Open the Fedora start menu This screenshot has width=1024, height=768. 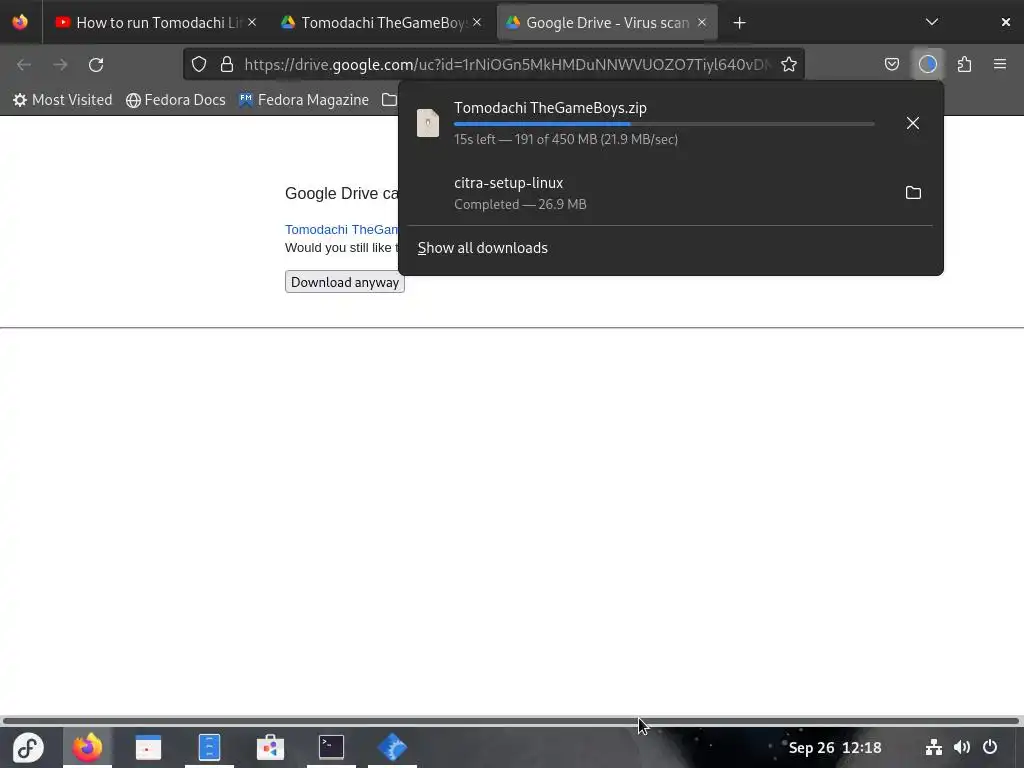point(28,747)
